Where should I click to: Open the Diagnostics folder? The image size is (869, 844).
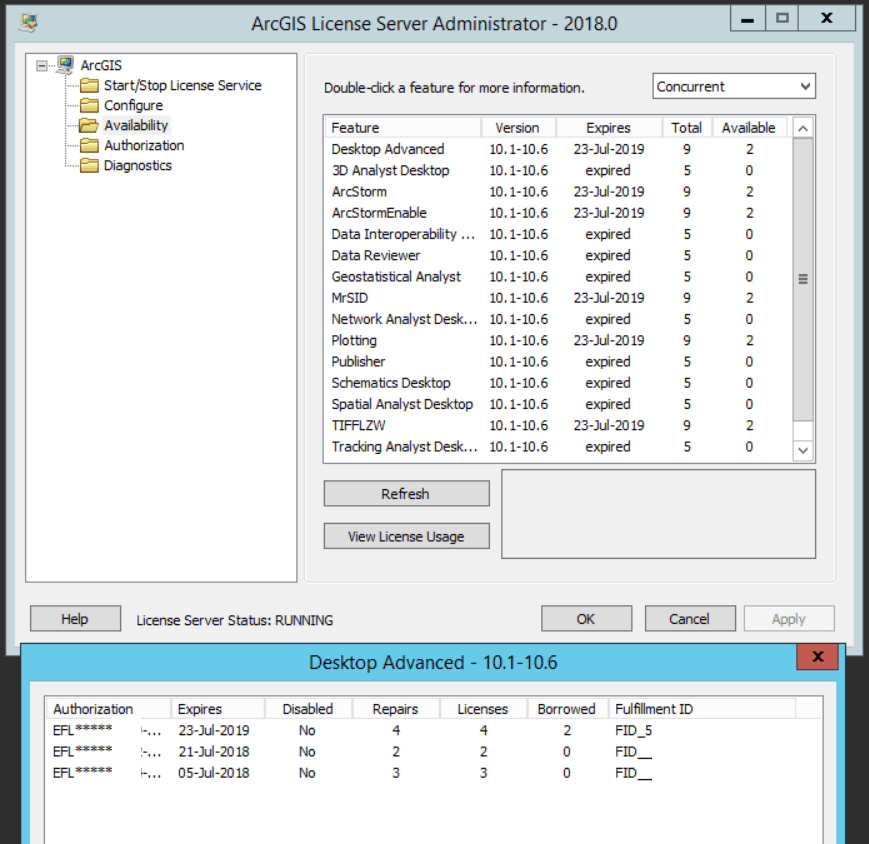tap(138, 164)
